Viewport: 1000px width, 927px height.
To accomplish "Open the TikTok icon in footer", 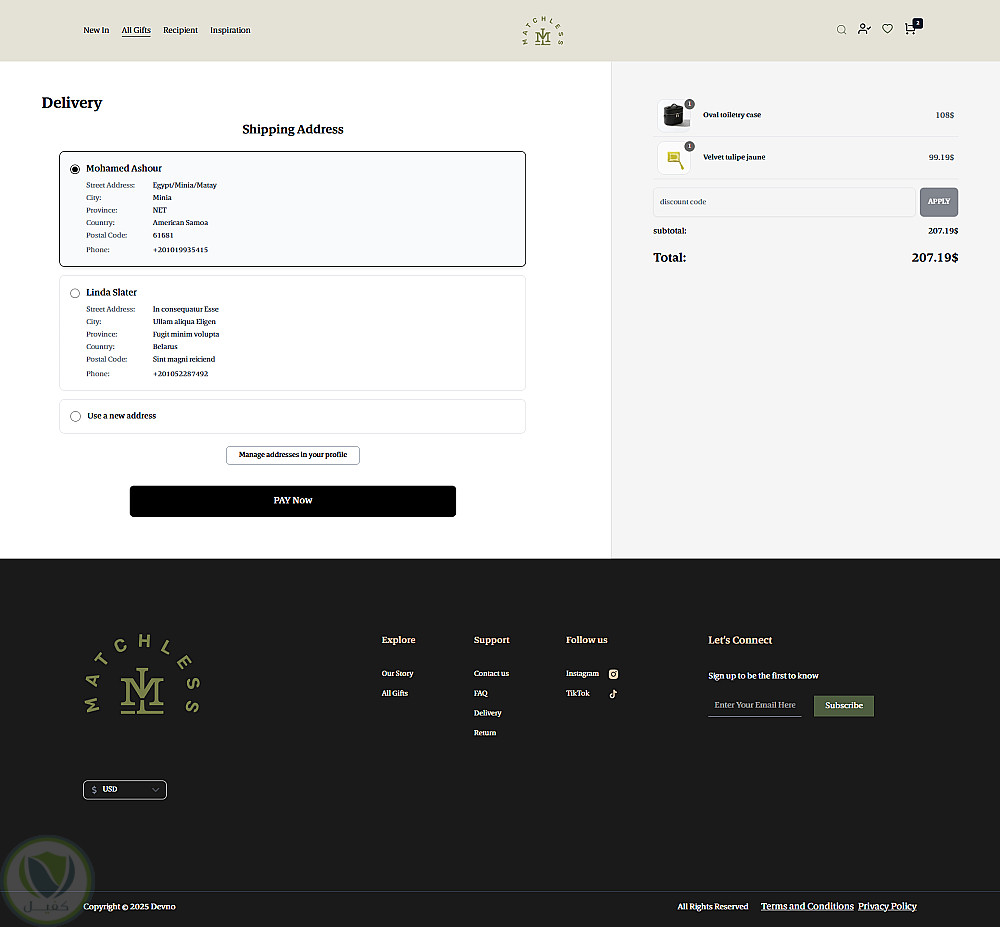I will 613,694.
